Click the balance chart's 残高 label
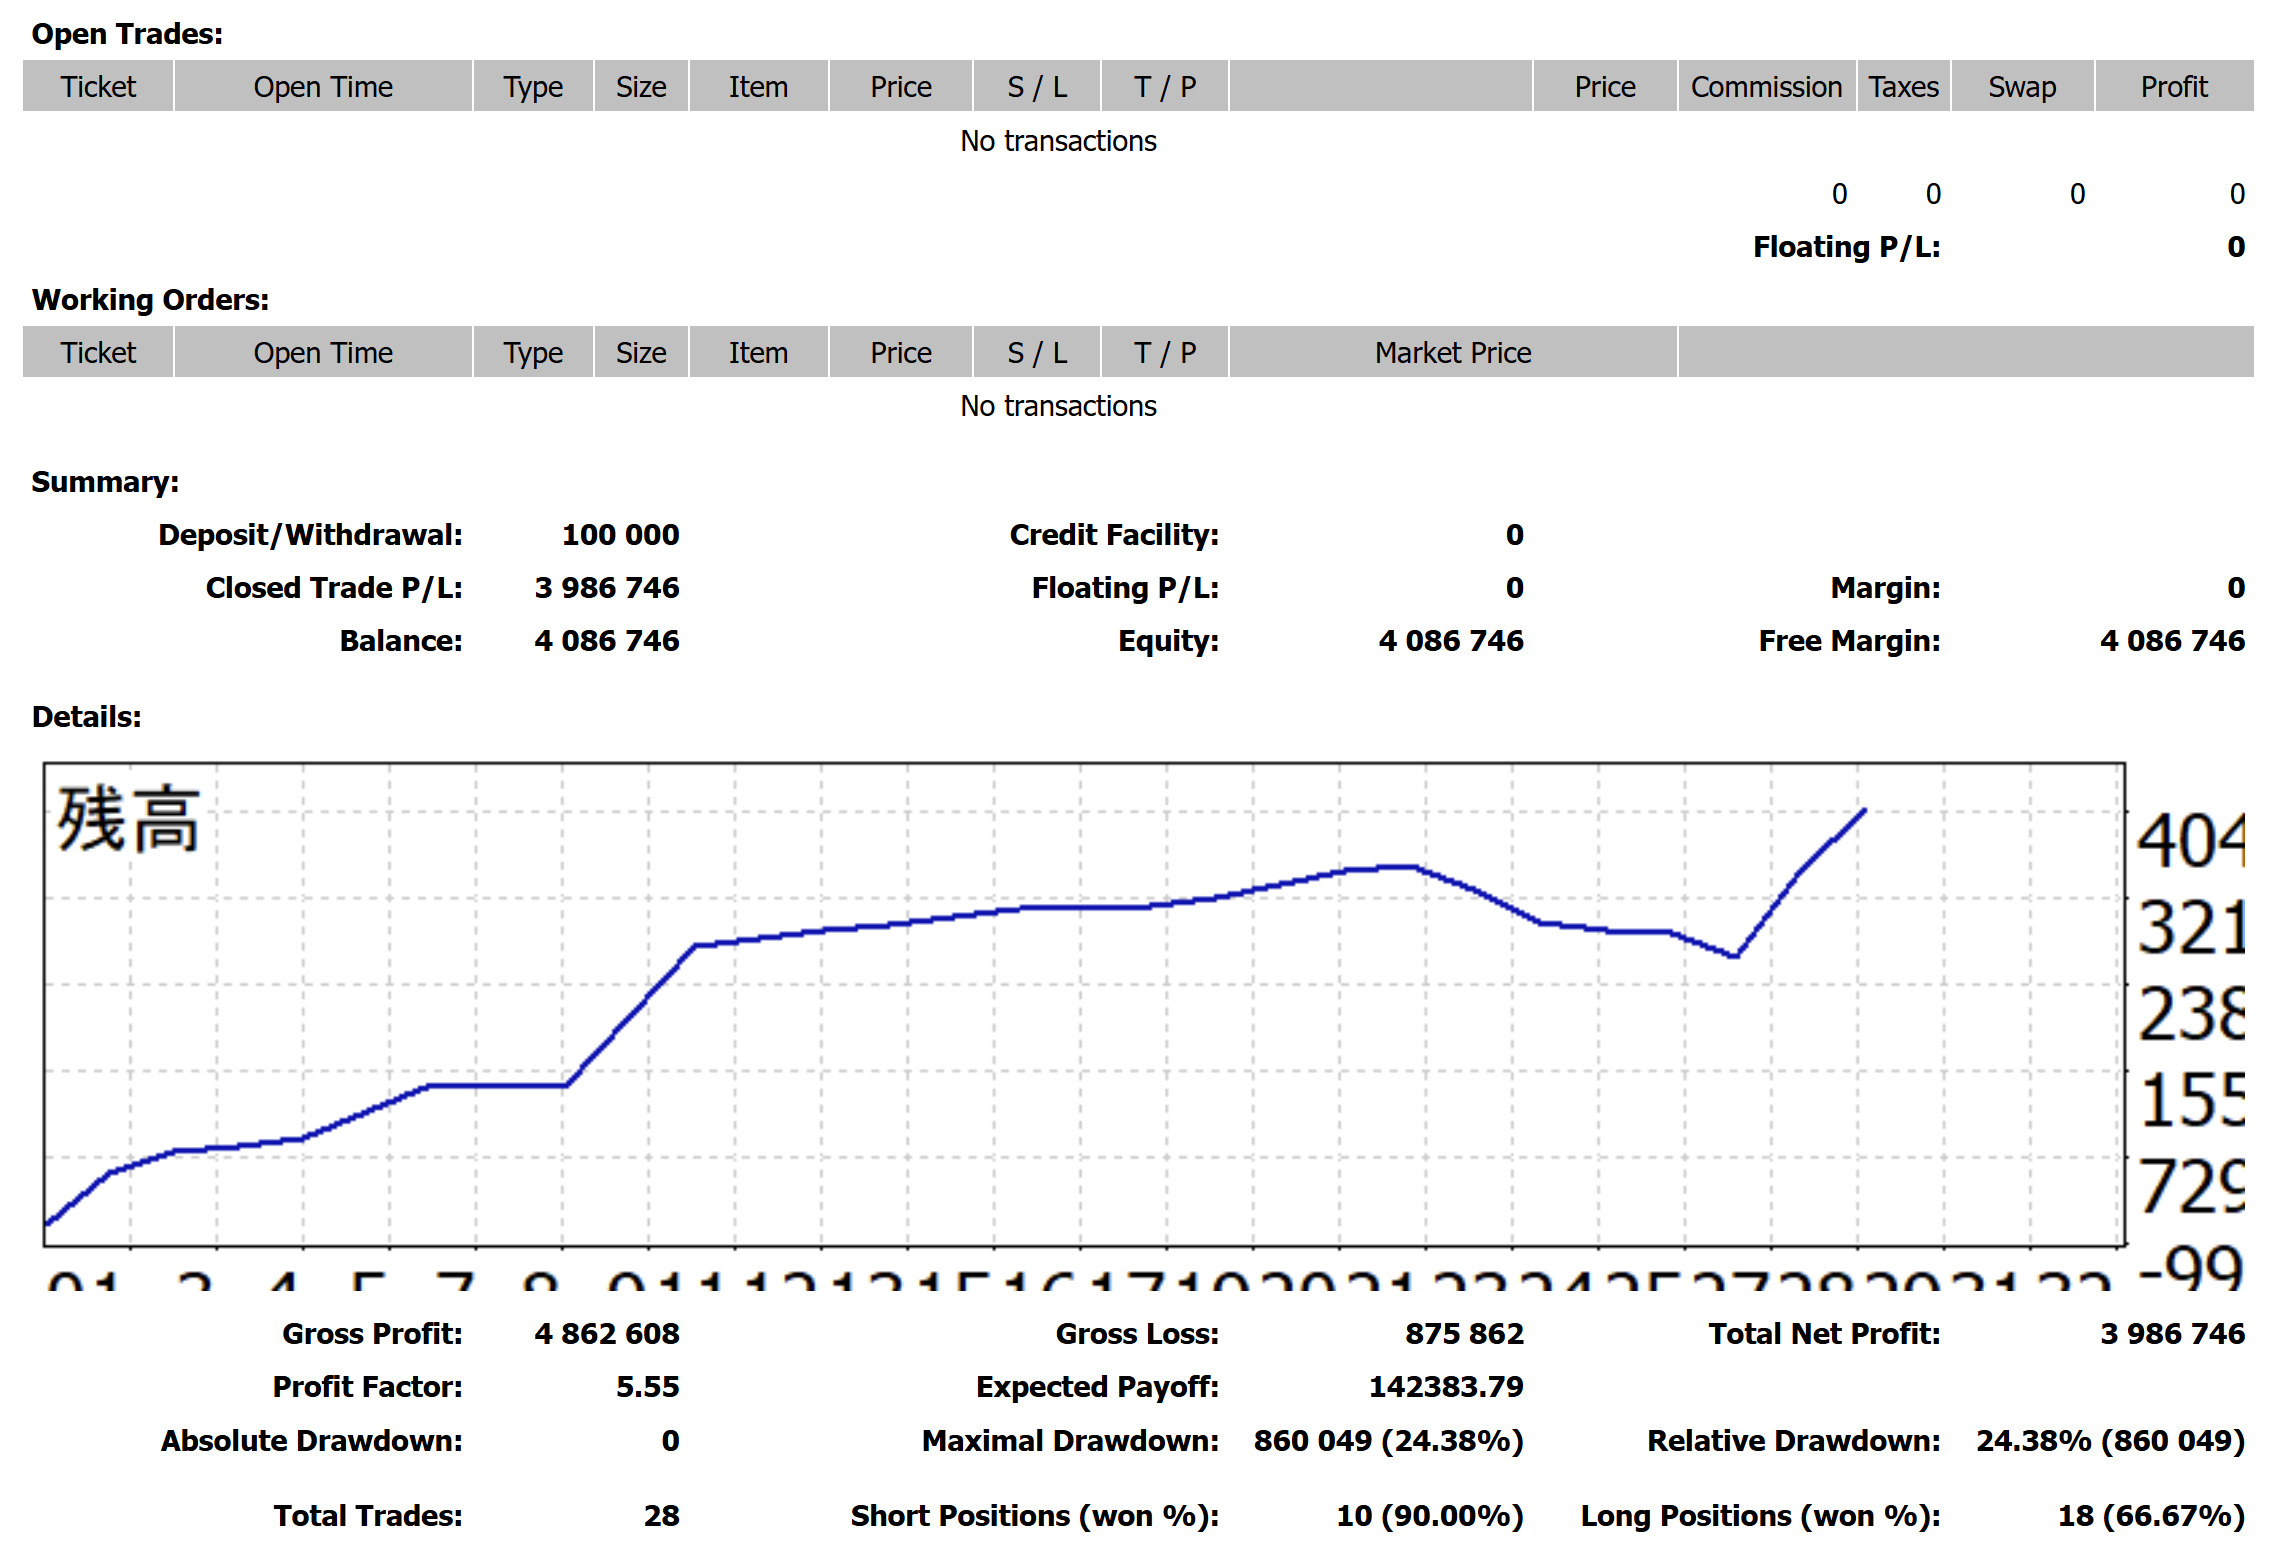The height and width of the screenshot is (1549, 2292). click(128, 820)
